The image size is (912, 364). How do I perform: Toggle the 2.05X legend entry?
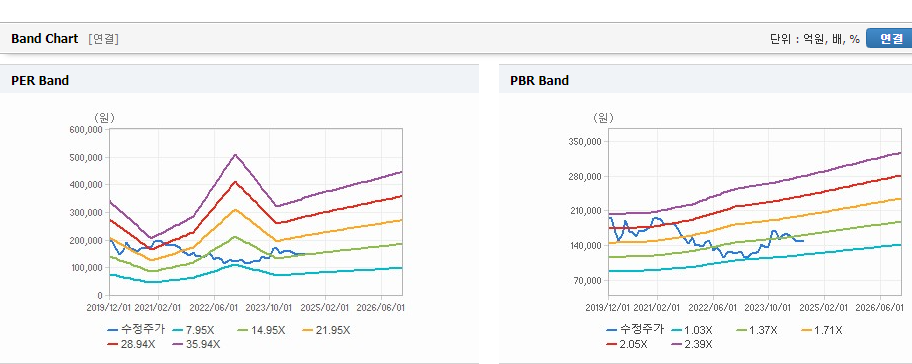tap(627, 344)
